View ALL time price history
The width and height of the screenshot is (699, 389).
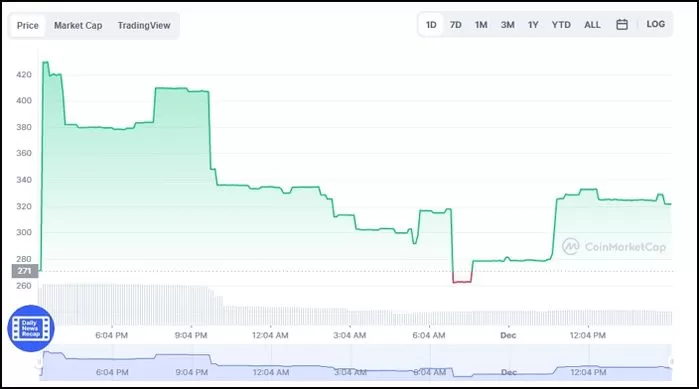coord(592,25)
